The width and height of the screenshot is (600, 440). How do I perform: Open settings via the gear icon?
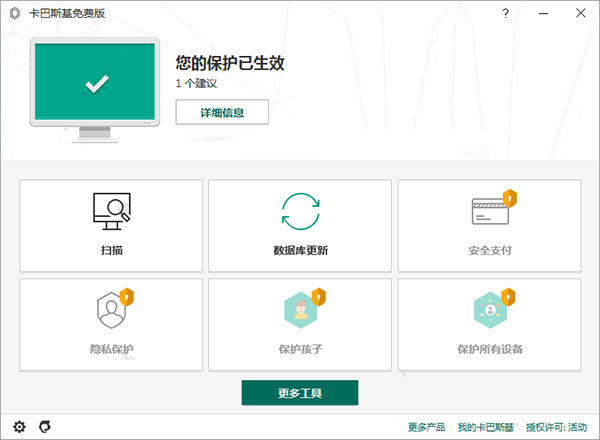coord(19,427)
